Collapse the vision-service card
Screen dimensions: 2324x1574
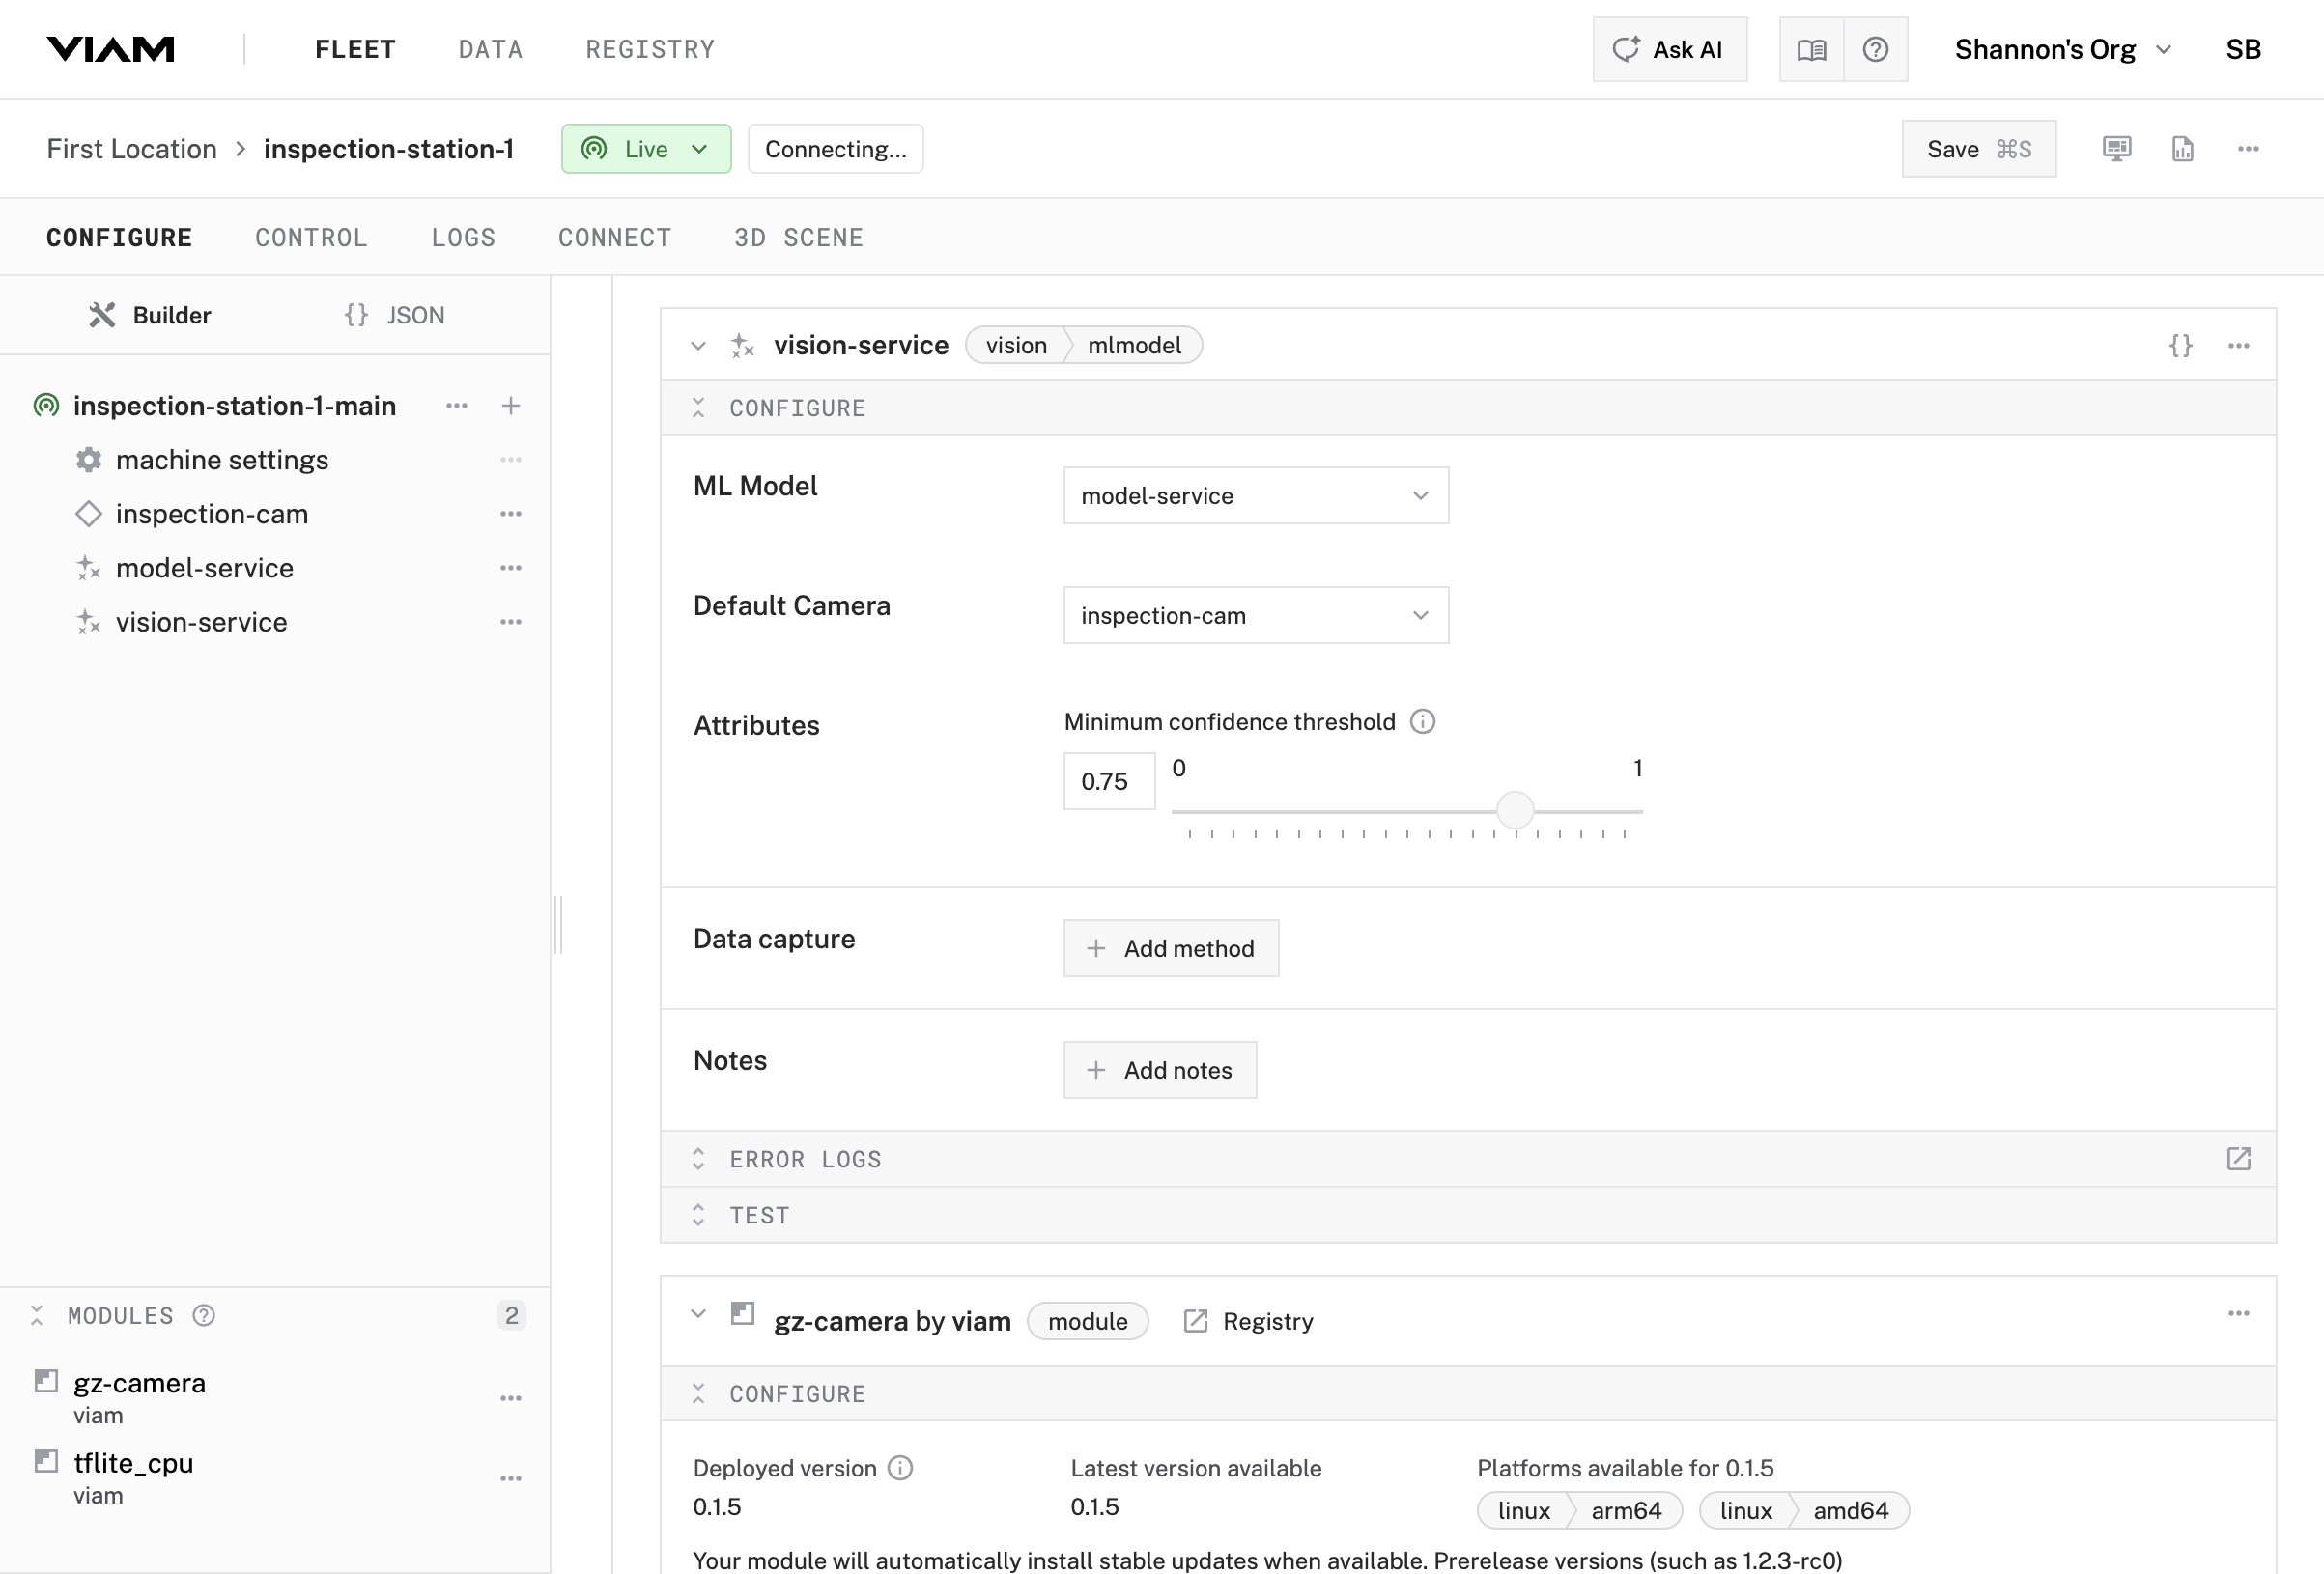(x=698, y=346)
